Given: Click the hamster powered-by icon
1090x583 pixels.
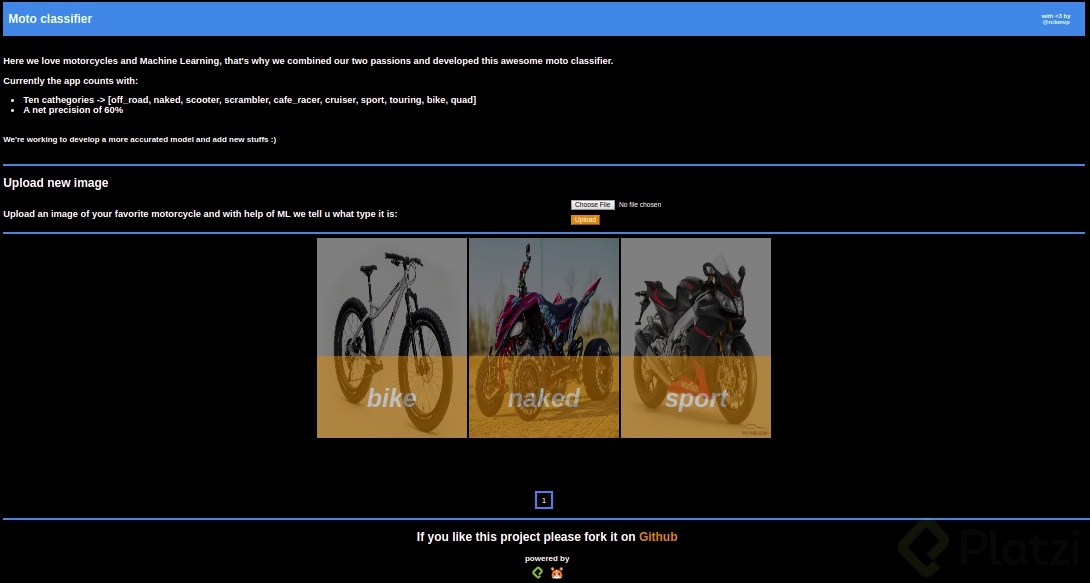Looking at the screenshot, I should (556, 572).
